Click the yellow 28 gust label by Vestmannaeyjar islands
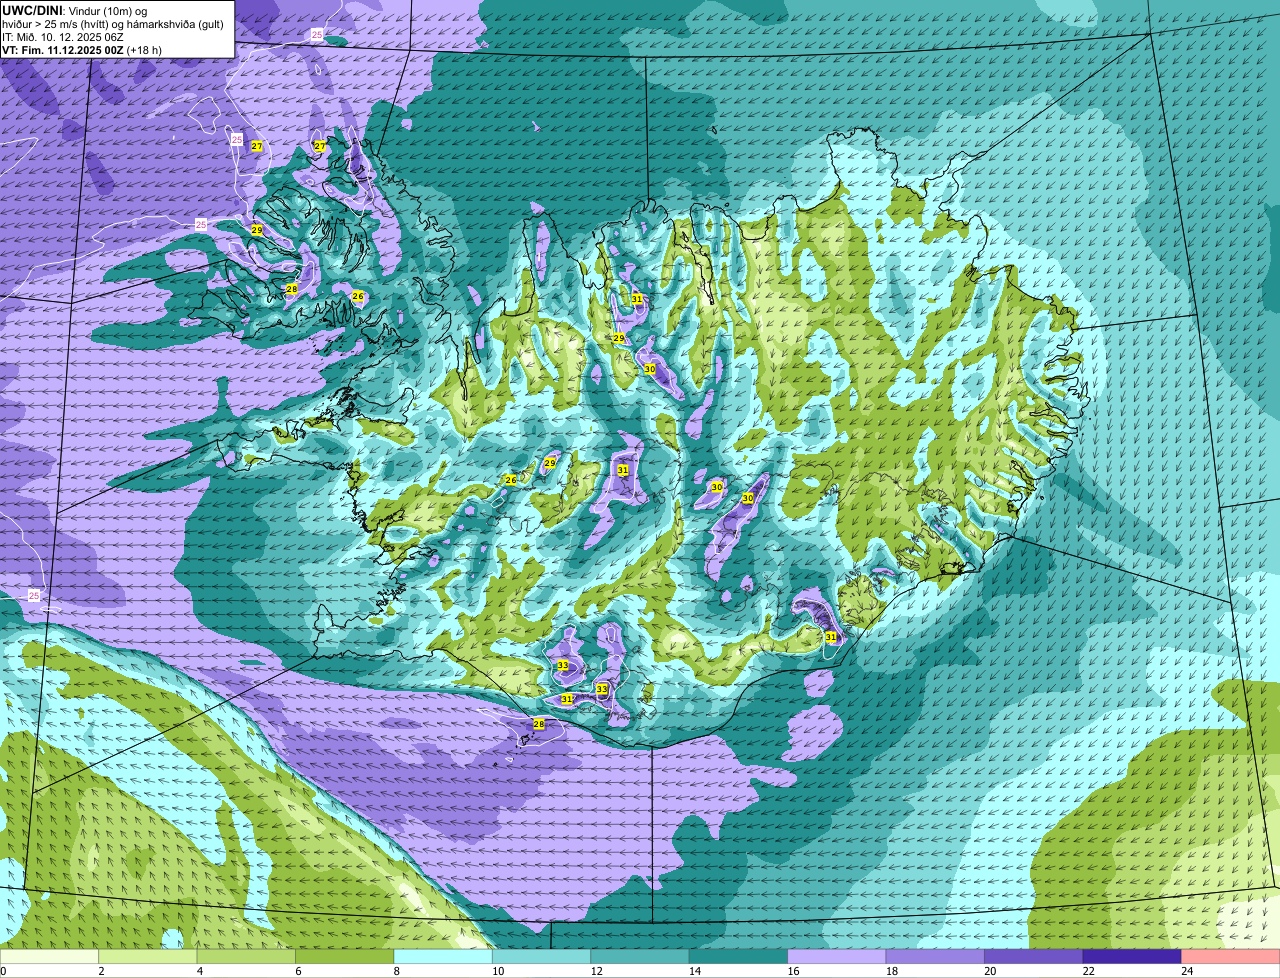1280x978 pixels. click(539, 724)
